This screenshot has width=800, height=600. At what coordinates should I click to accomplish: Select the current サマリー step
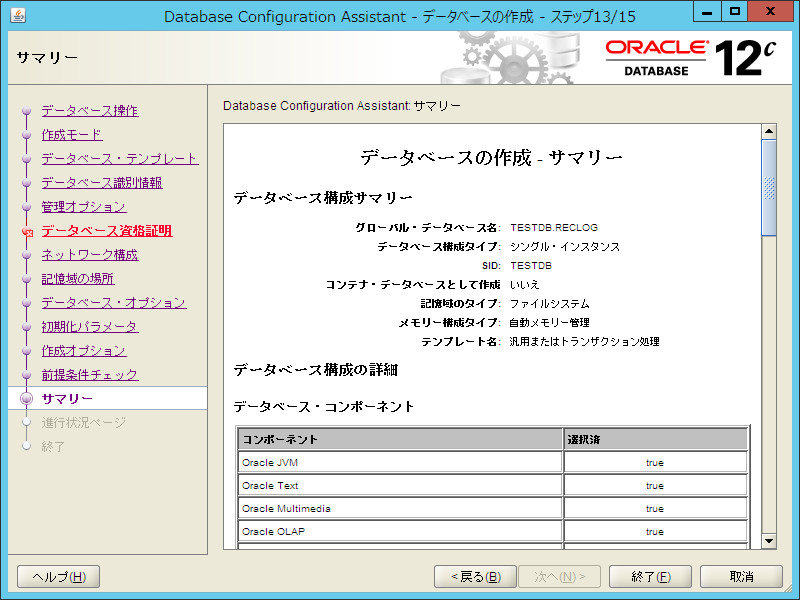click(x=67, y=398)
